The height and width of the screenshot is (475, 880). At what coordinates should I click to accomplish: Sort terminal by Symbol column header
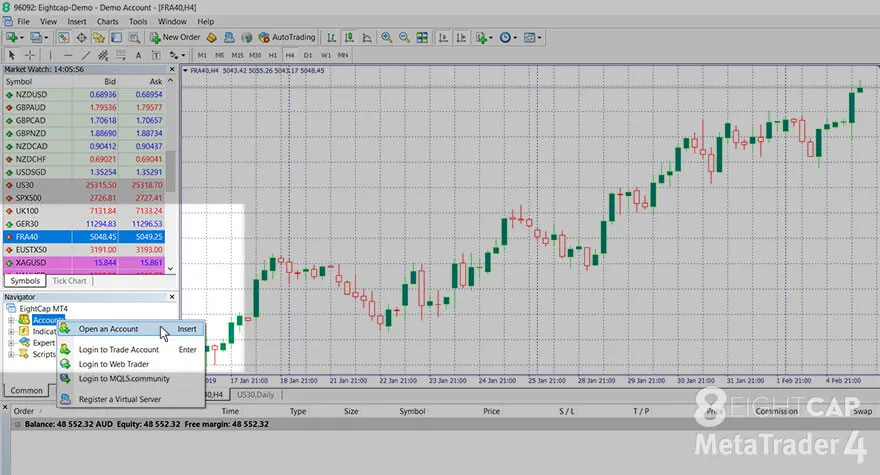click(412, 411)
